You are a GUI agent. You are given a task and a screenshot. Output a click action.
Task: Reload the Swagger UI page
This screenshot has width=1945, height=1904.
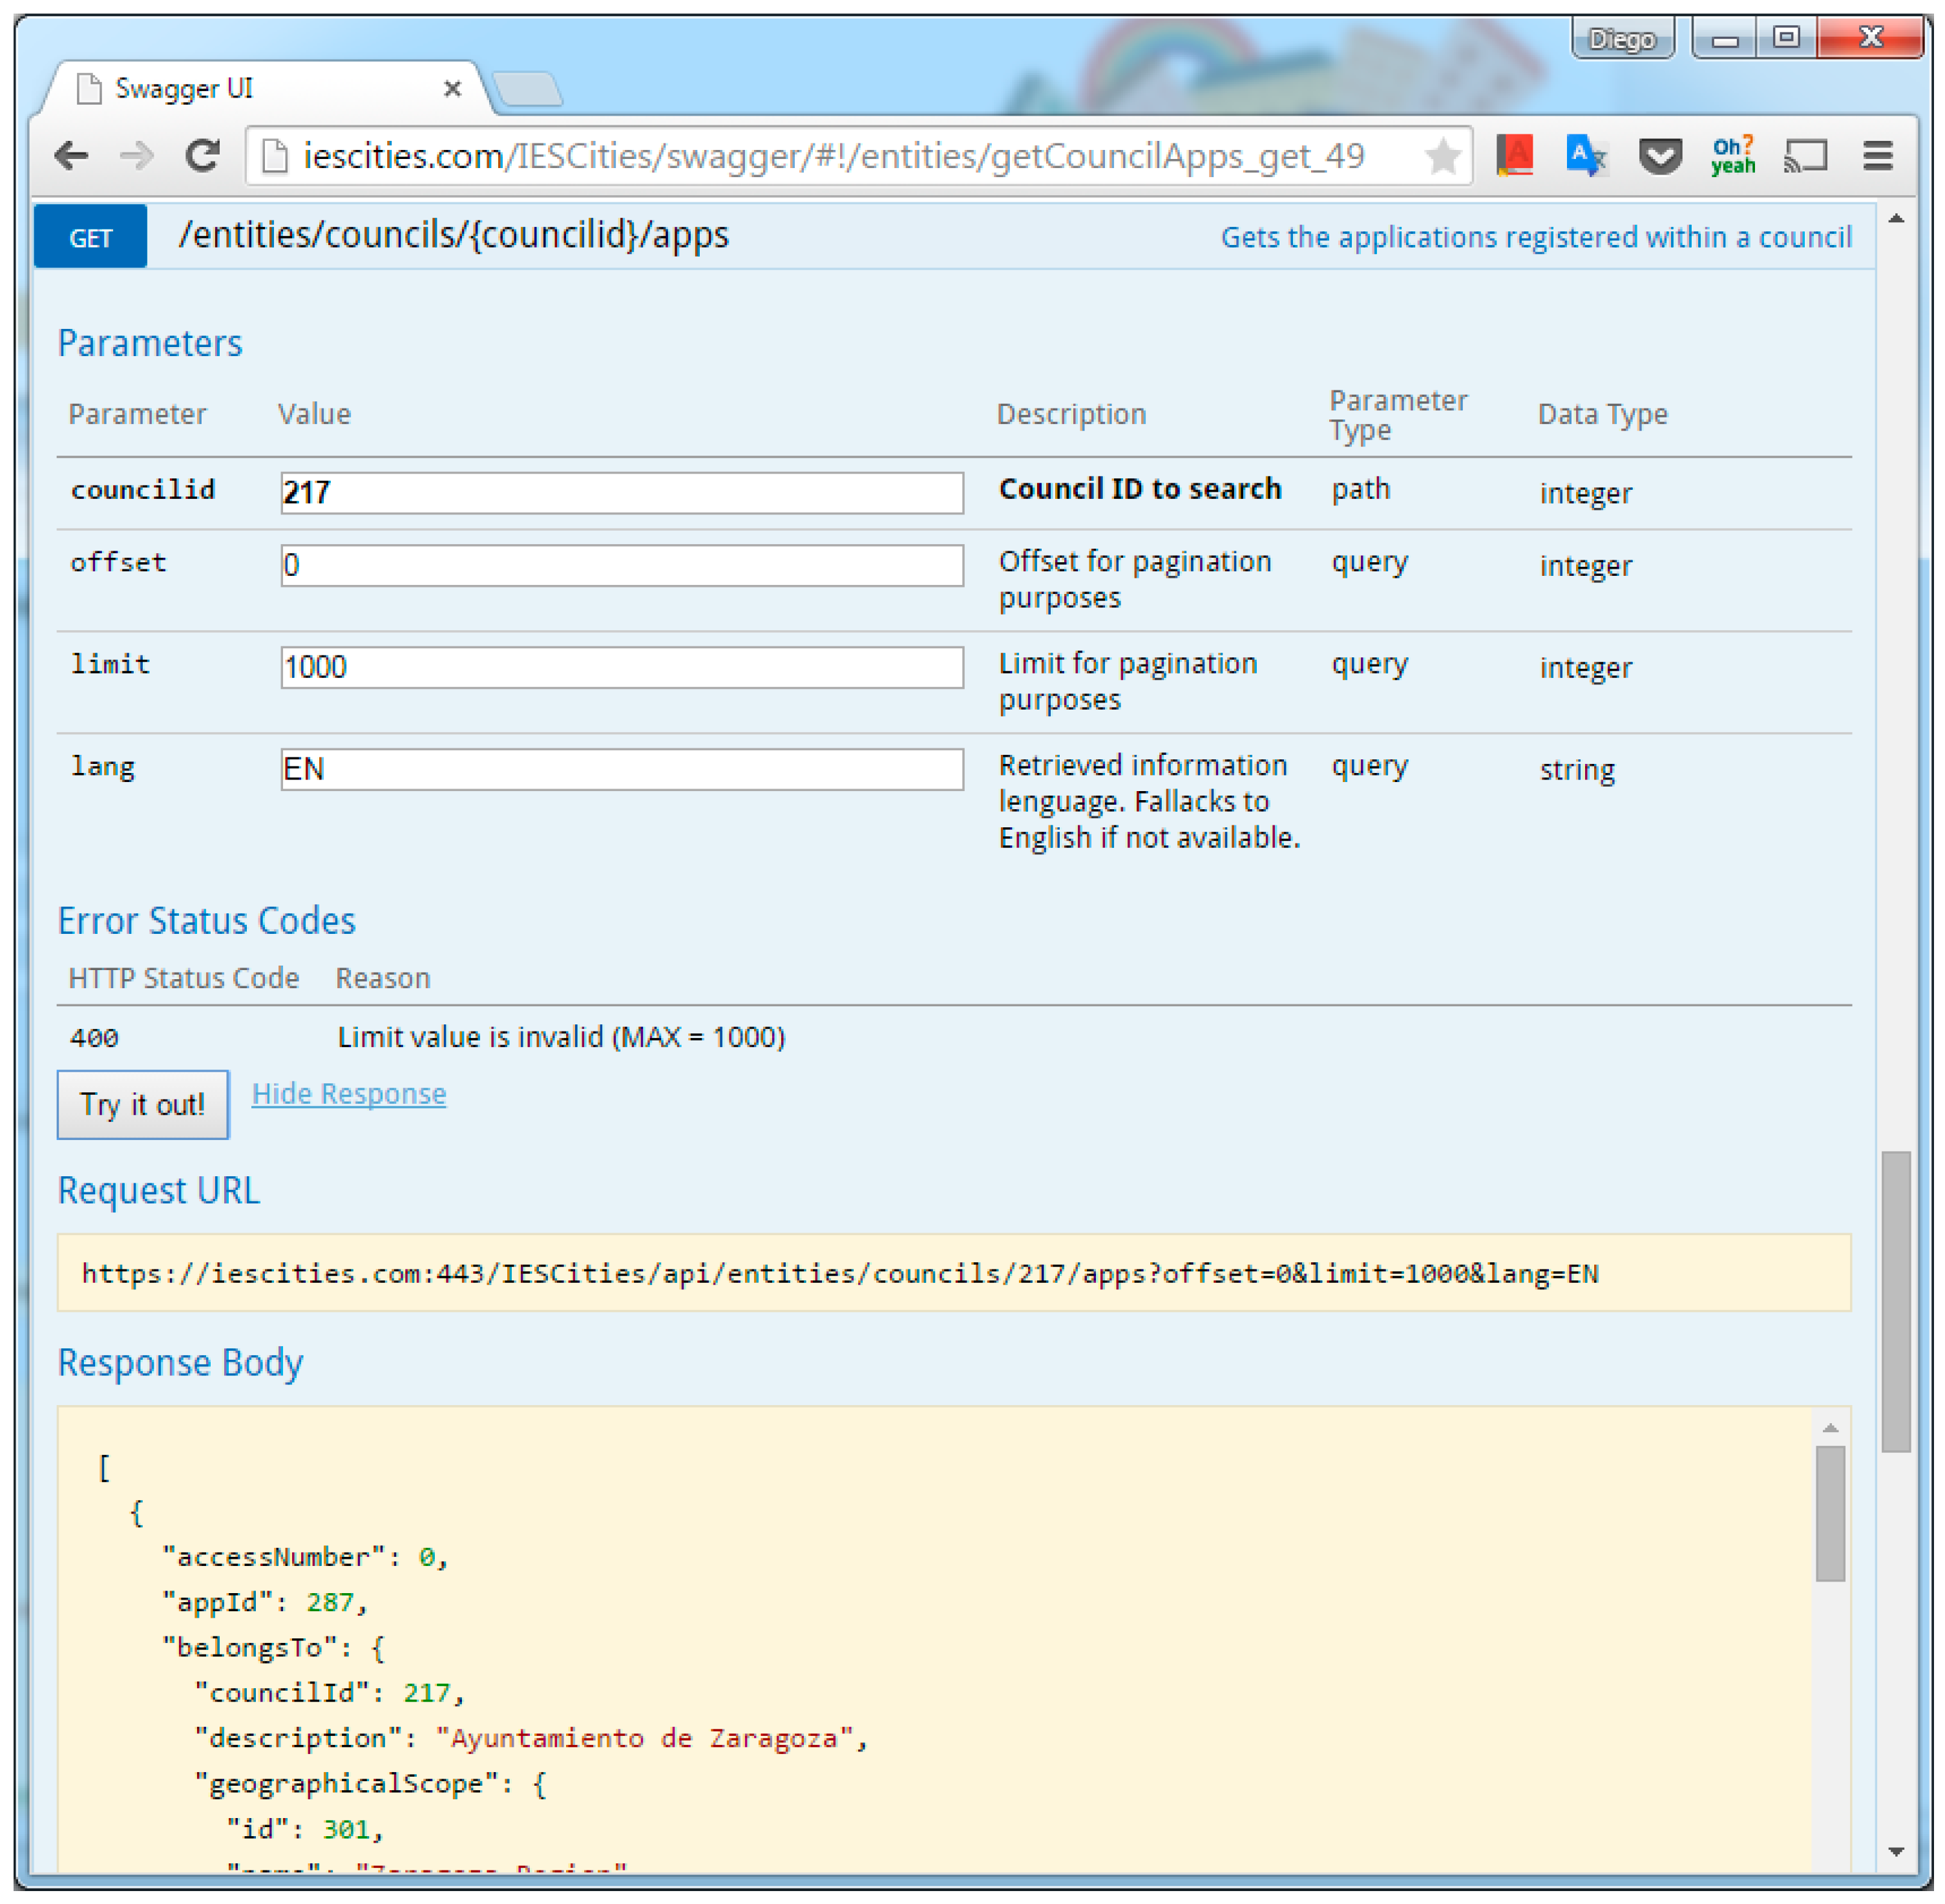tap(203, 156)
